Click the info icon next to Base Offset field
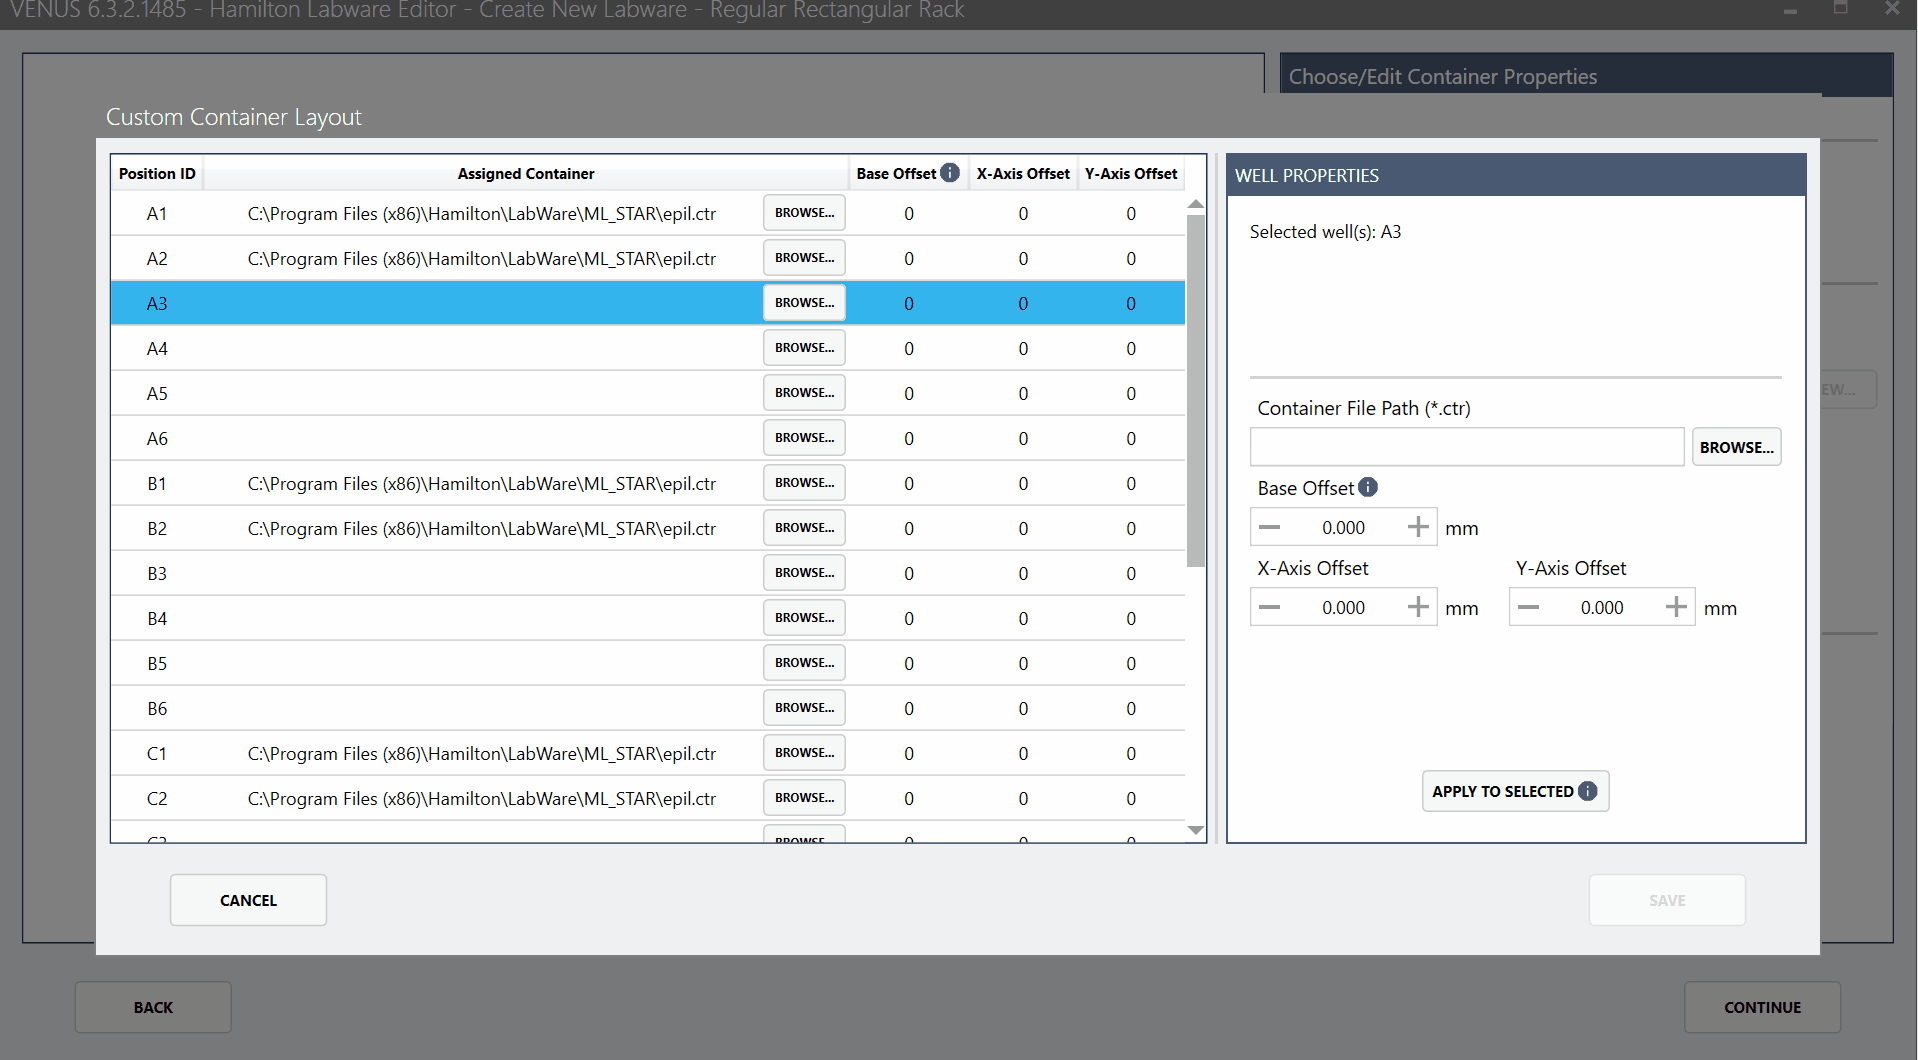 [1368, 487]
